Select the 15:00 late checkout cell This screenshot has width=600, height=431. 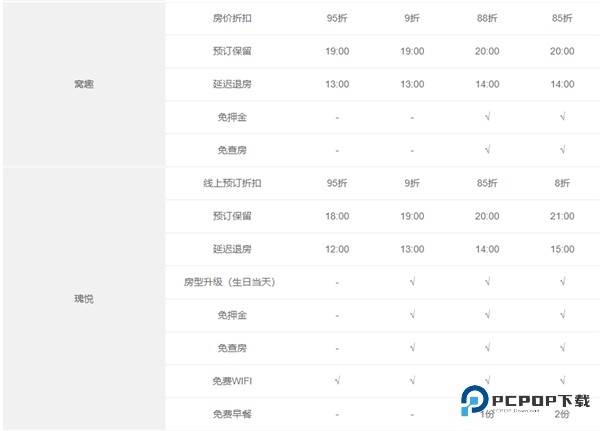coord(562,249)
